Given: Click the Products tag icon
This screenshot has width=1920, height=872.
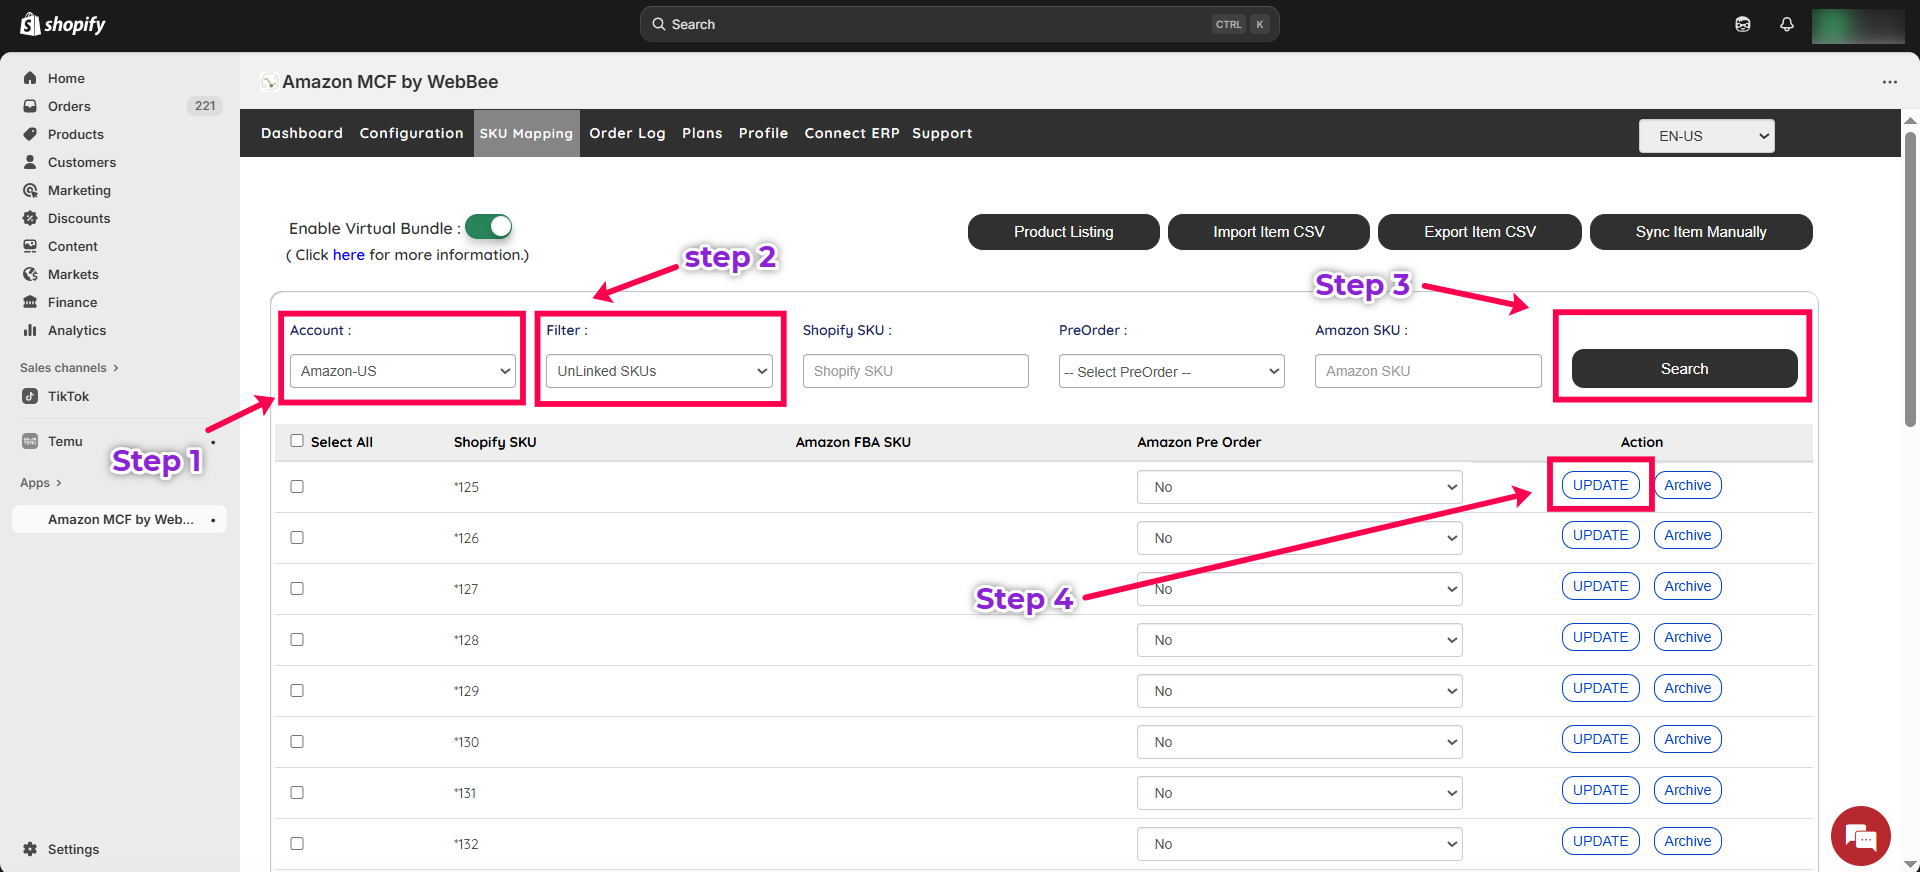Looking at the screenshot, I should pos(30,134).
